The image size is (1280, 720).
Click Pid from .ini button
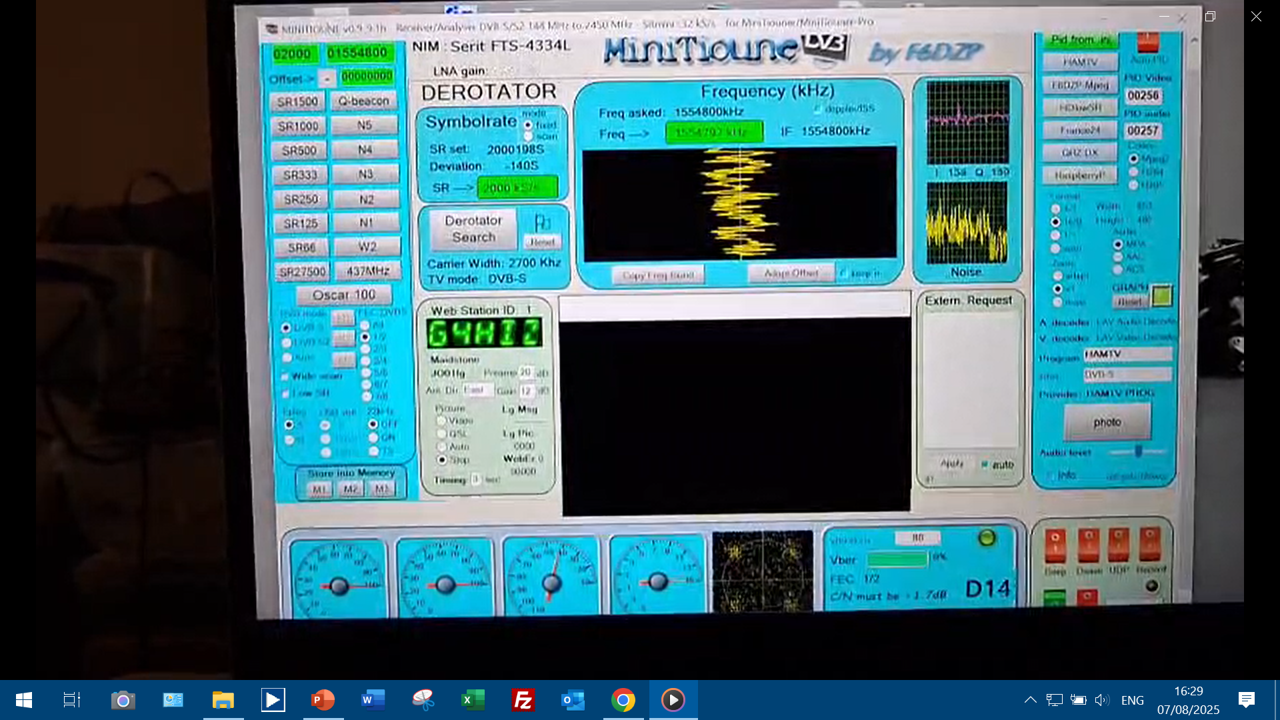click(1081, 40)
